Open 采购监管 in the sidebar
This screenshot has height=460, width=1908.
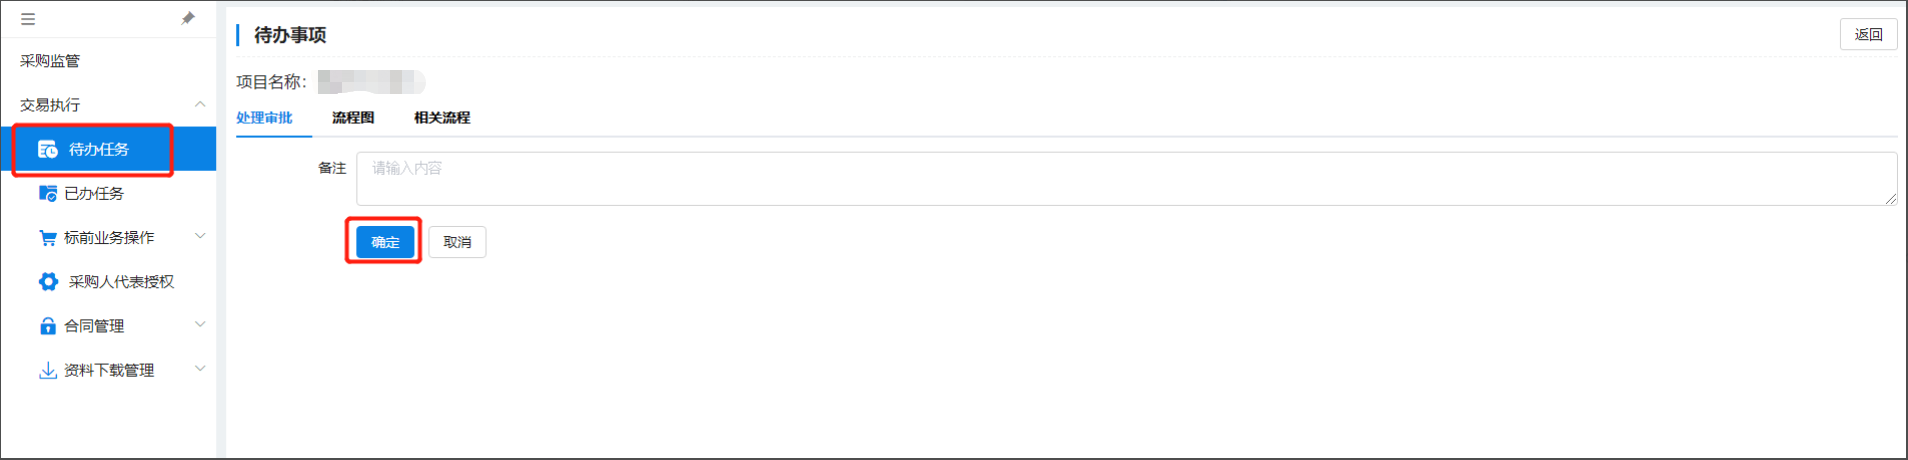click(x=50, y=61)
